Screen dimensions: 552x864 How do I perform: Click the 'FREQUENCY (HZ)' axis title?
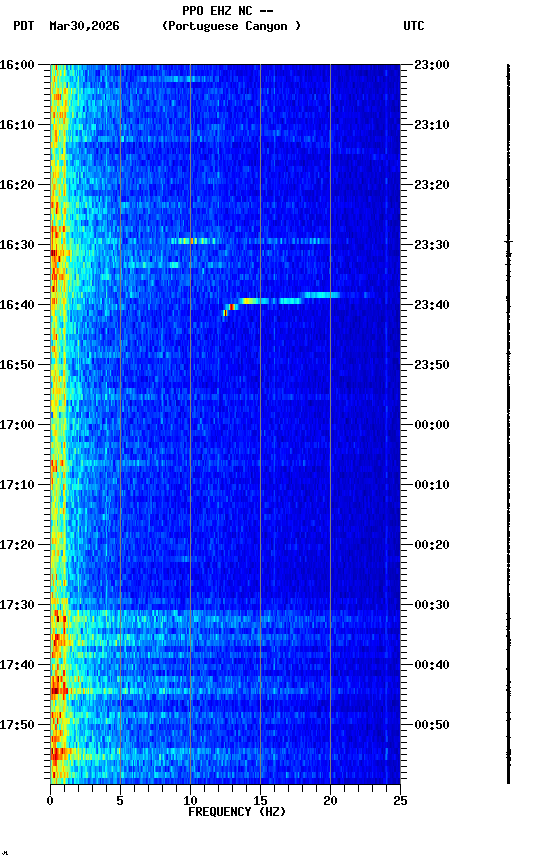(x=237, y=812)
